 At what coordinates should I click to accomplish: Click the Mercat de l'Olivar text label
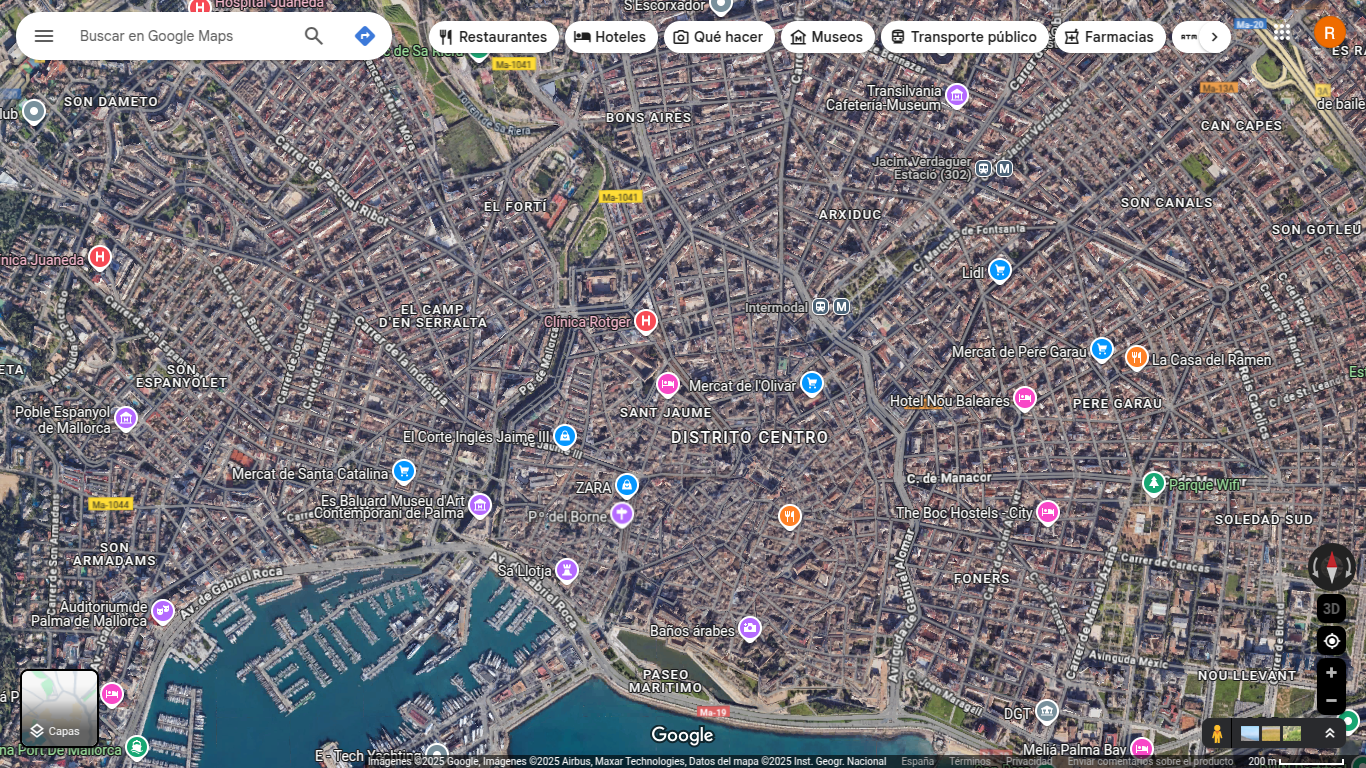(x=743, y=386)
